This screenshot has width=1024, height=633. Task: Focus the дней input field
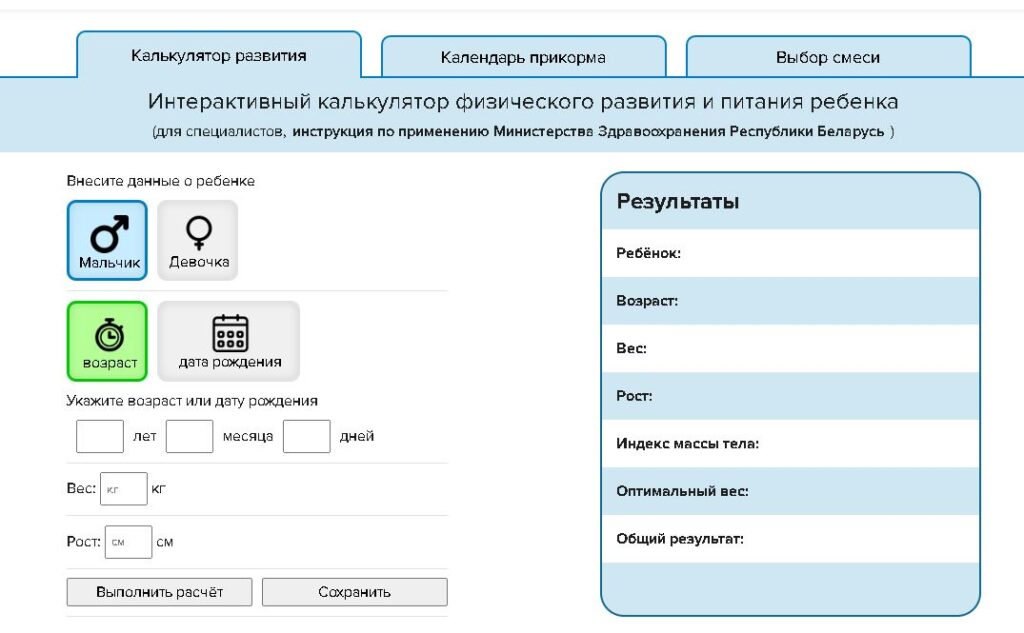pyautogui.click(x=306, y=437)
